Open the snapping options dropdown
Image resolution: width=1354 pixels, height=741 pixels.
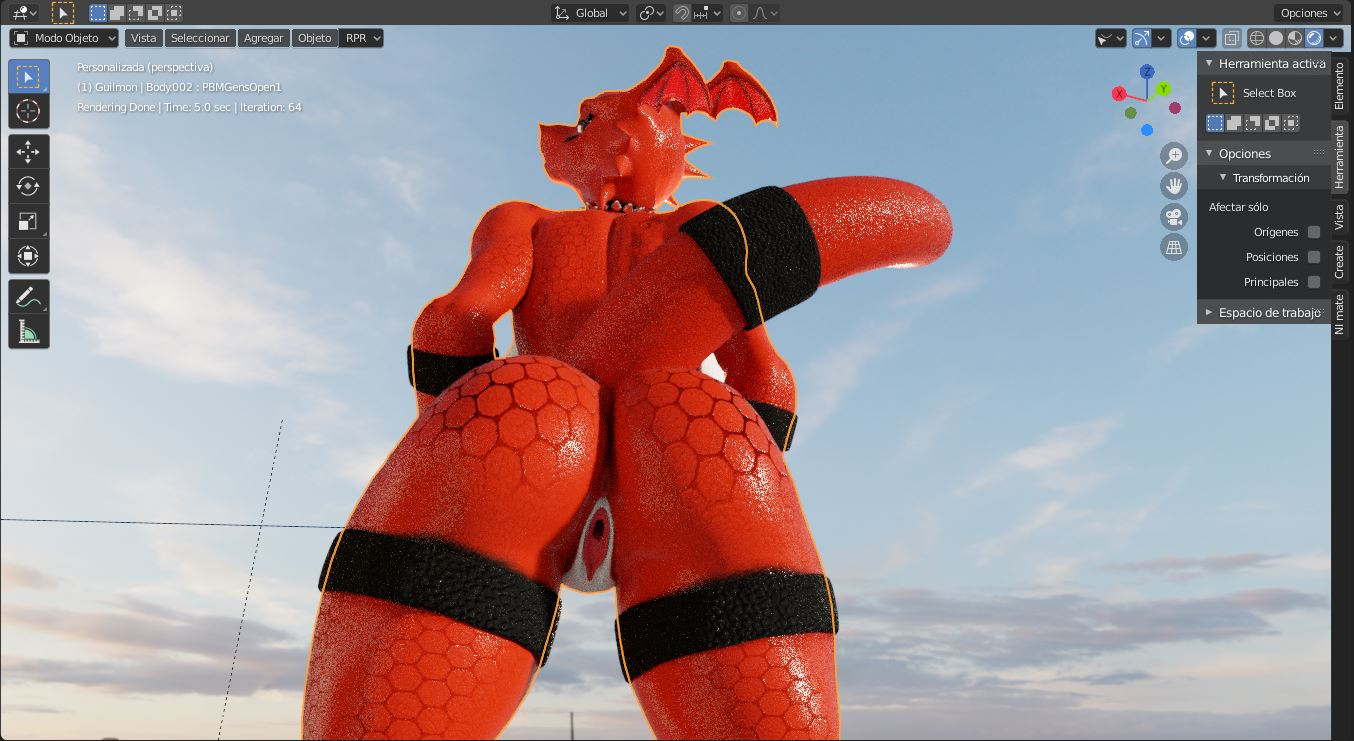tap(708, 13)
